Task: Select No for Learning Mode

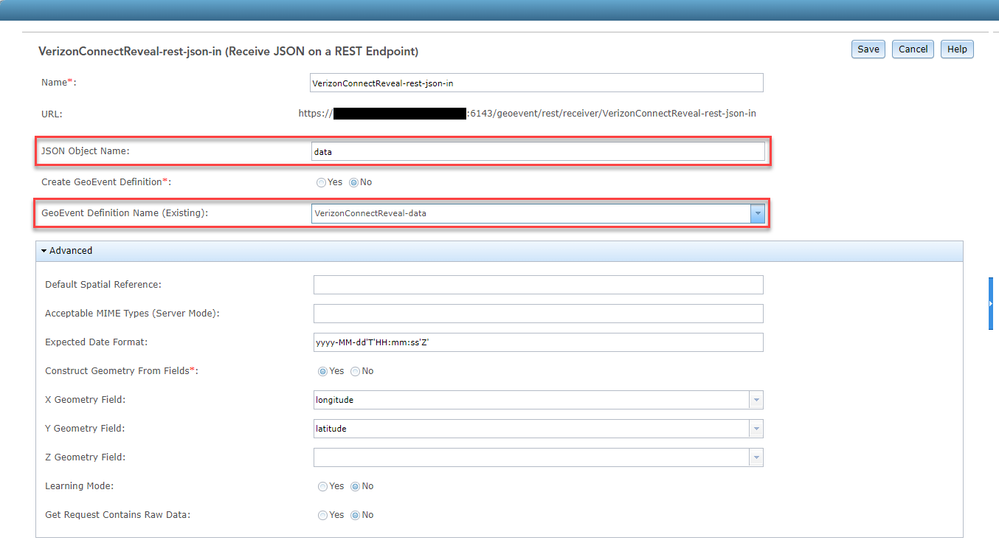Action: [355, 487]
